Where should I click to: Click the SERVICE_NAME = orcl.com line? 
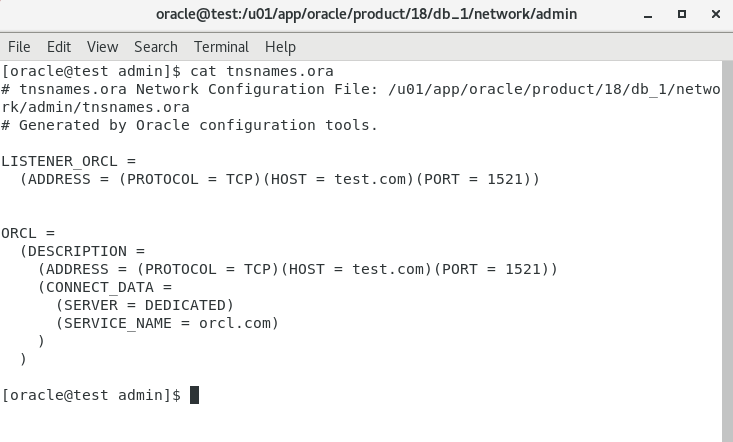pyautogui.click(x=167, y=323)
